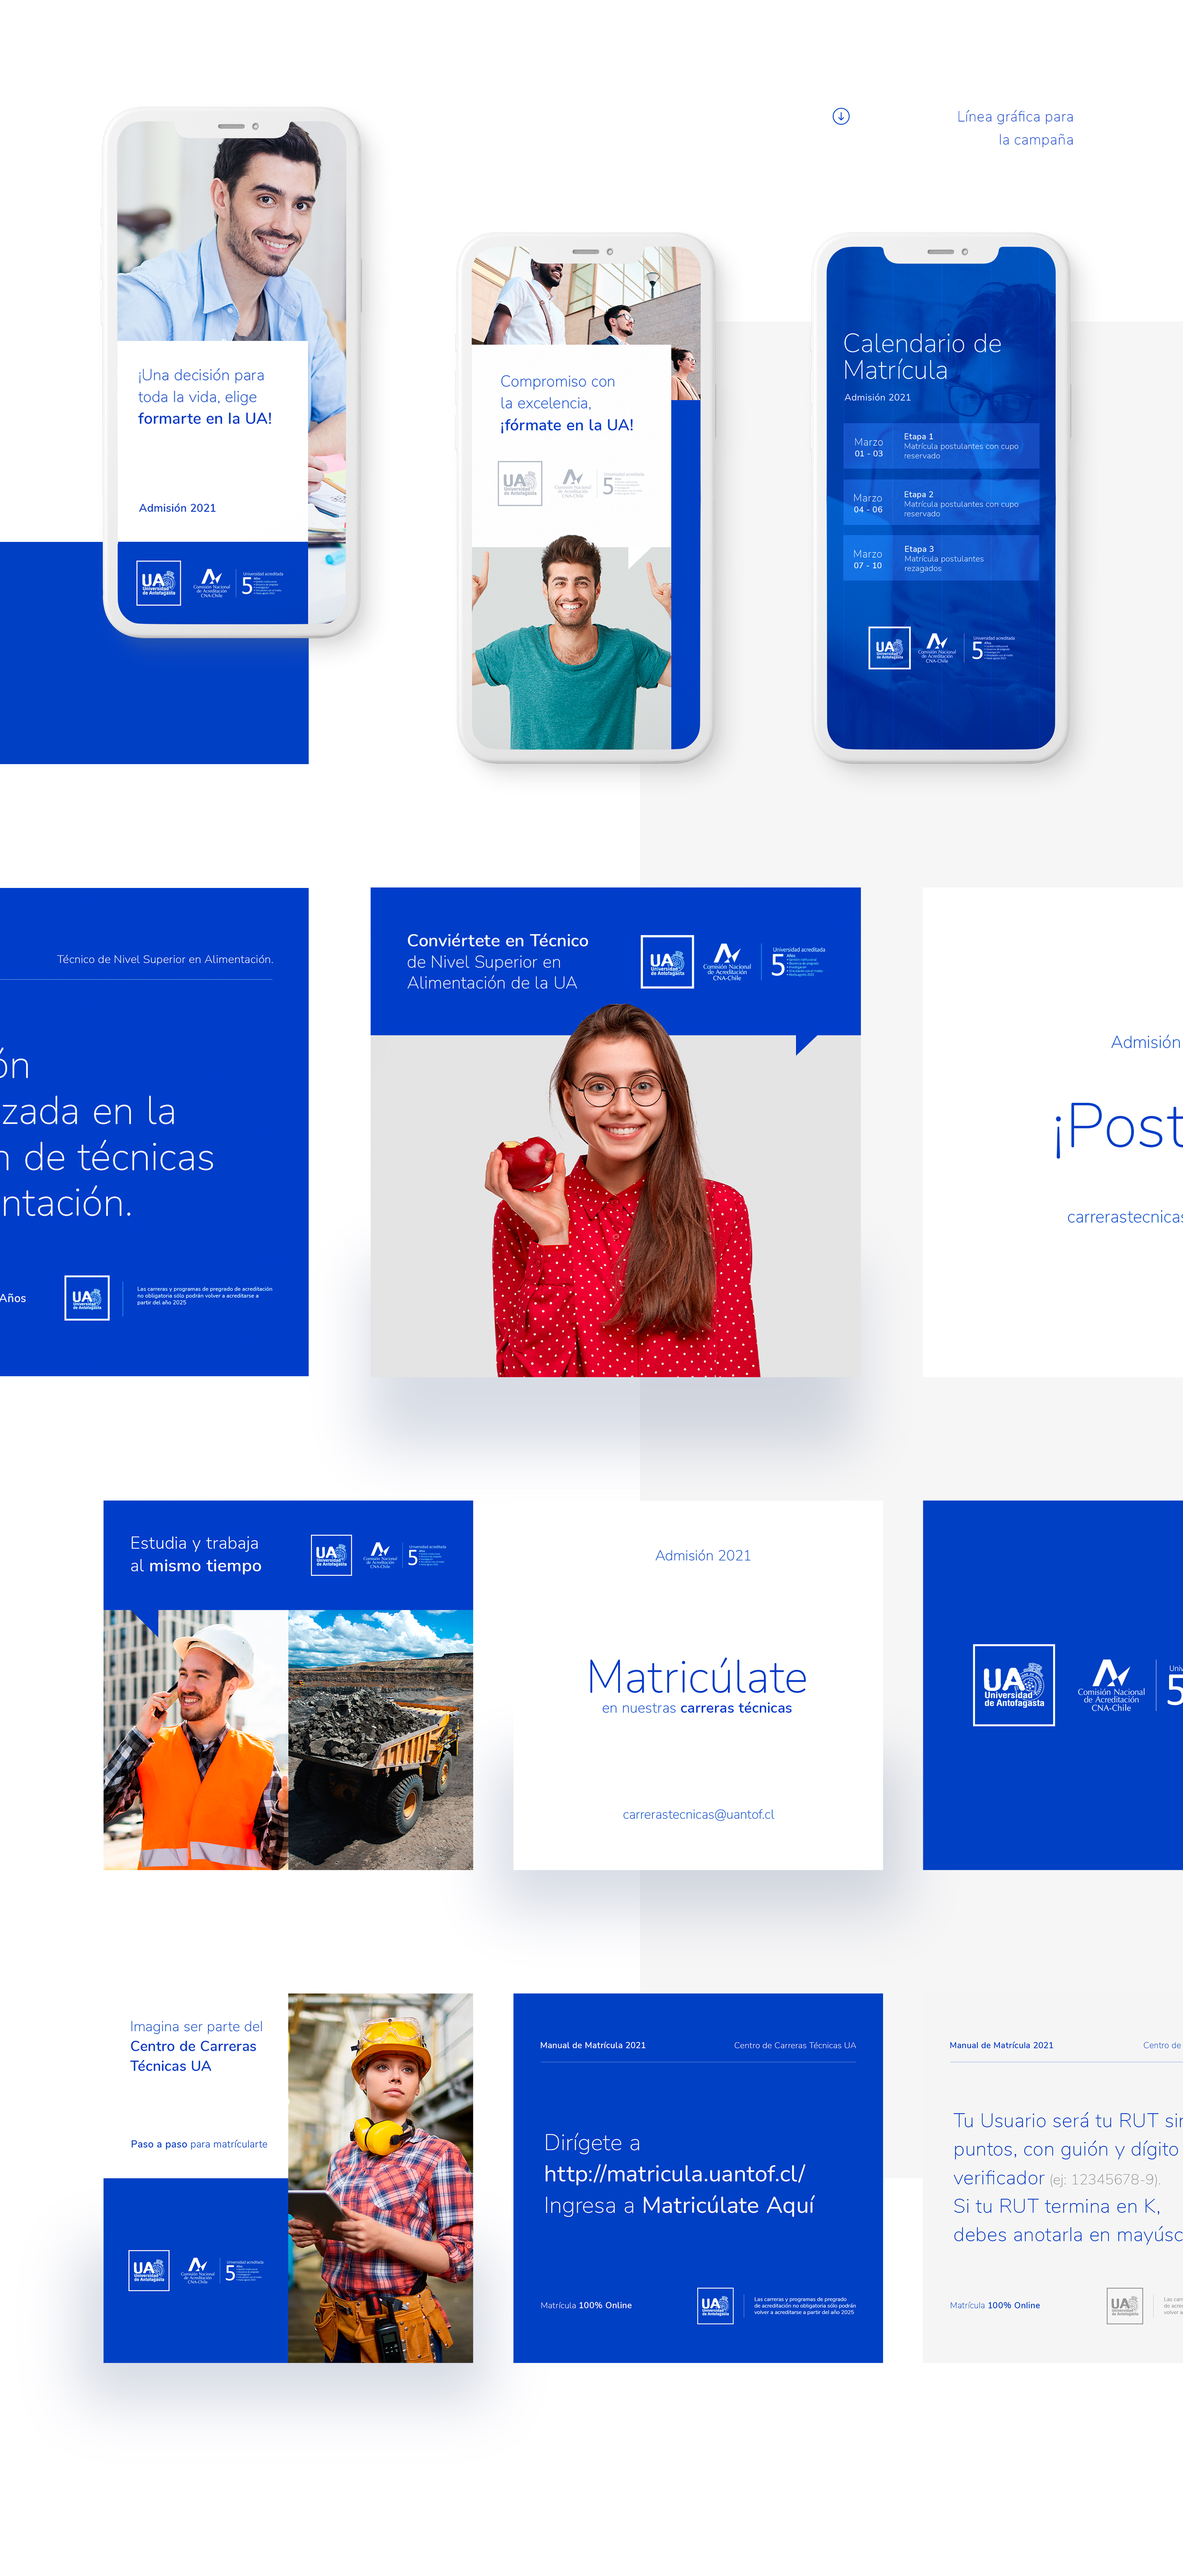The width and height of the screenshot is (1183, 2576).
Task: Click the 'Tu Usuario será tu RUT' paragraph
Action: pyautogui.click(x=1068, y=2177)
